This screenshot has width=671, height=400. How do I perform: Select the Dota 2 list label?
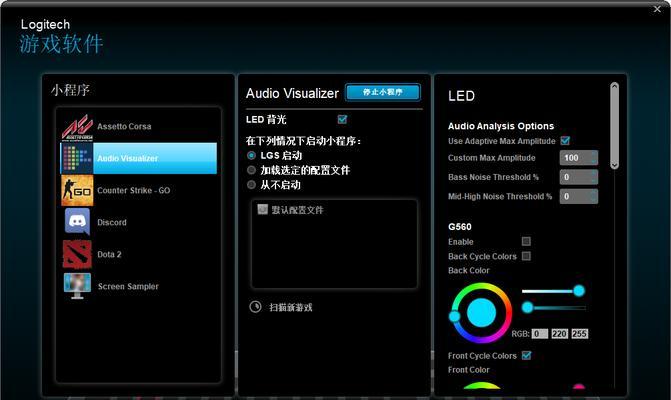[x=109, y=254]
